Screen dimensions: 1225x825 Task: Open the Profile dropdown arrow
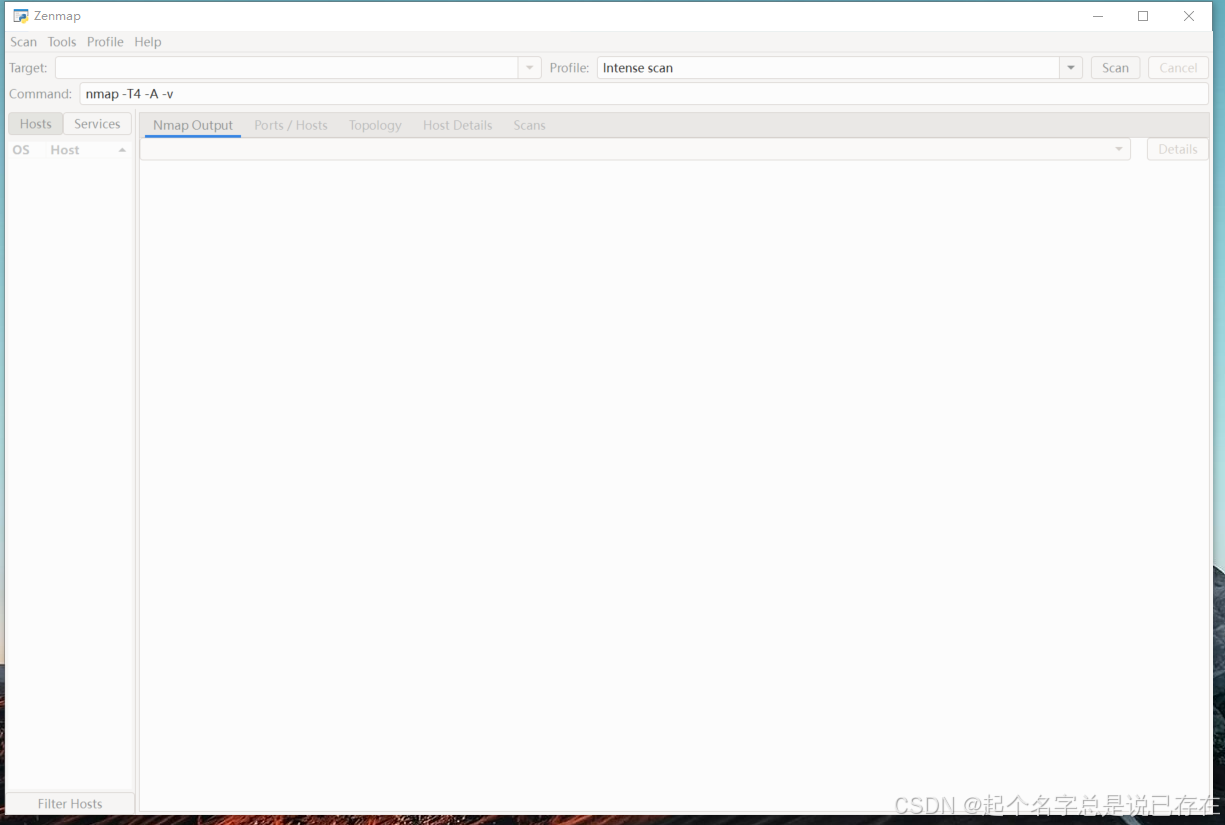[x=1071, y=68]
